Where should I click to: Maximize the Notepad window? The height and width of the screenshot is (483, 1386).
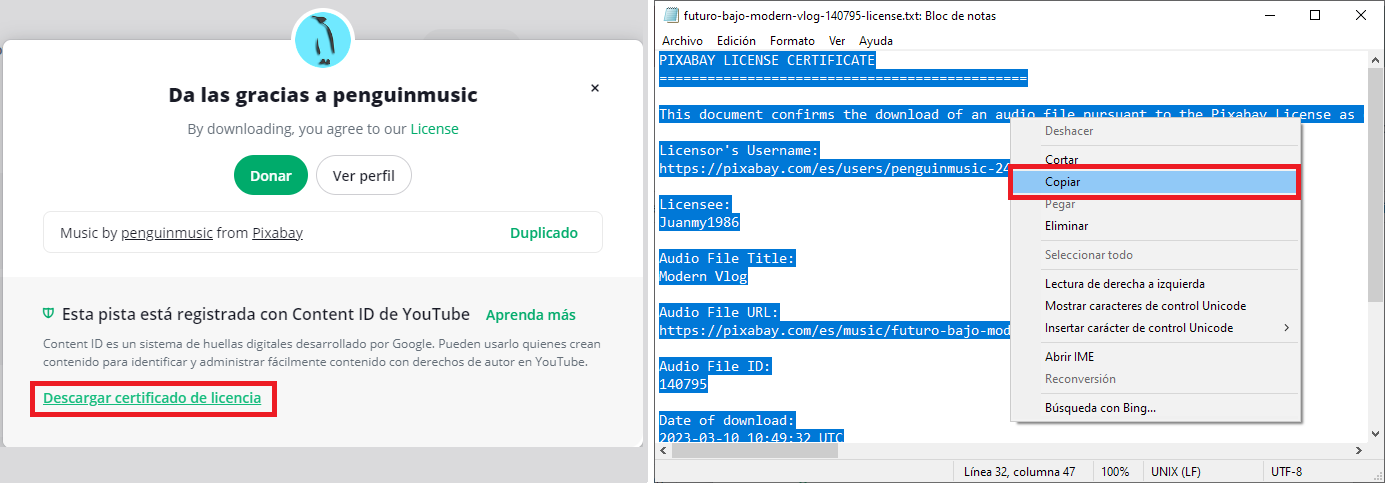(1315, 15)
